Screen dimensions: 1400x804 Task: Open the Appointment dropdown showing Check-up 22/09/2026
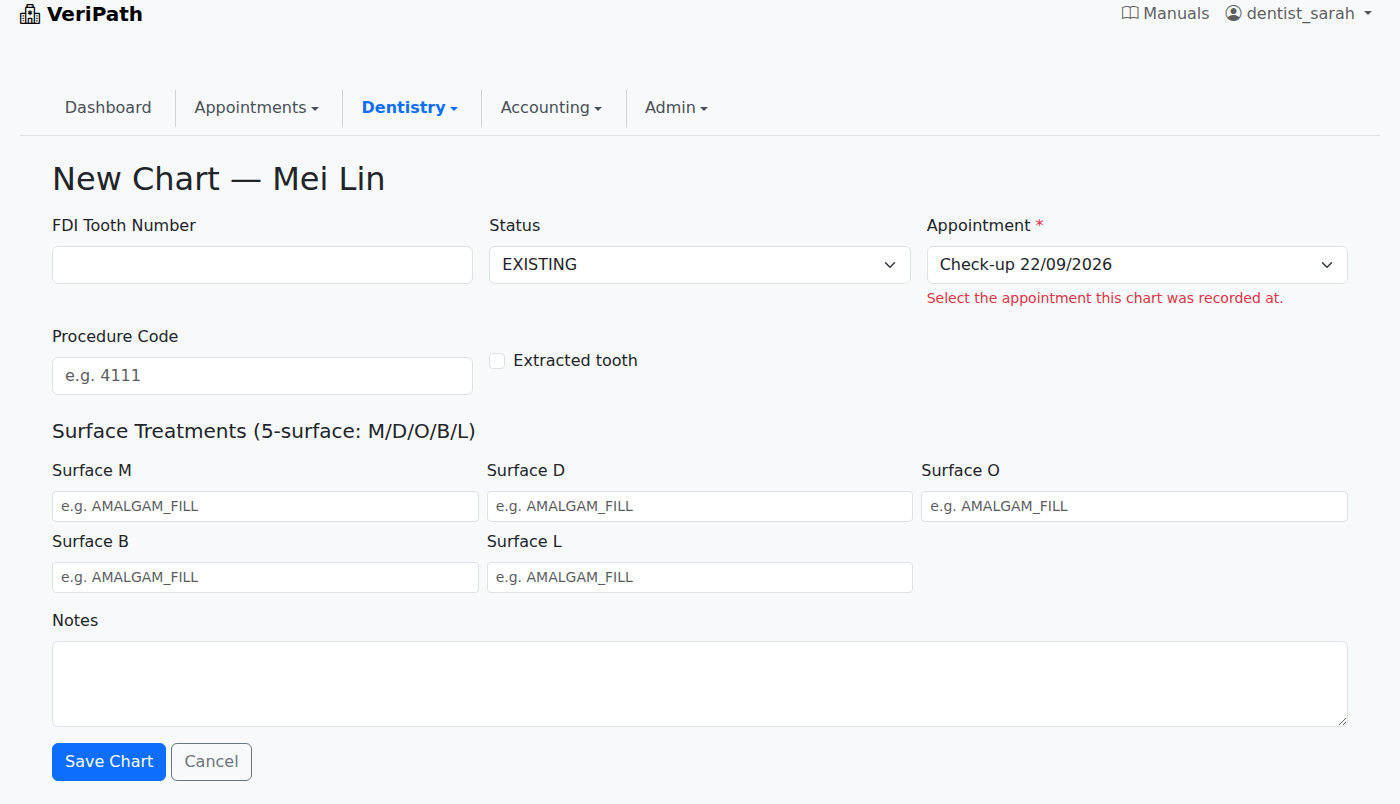pos(1137,265)
